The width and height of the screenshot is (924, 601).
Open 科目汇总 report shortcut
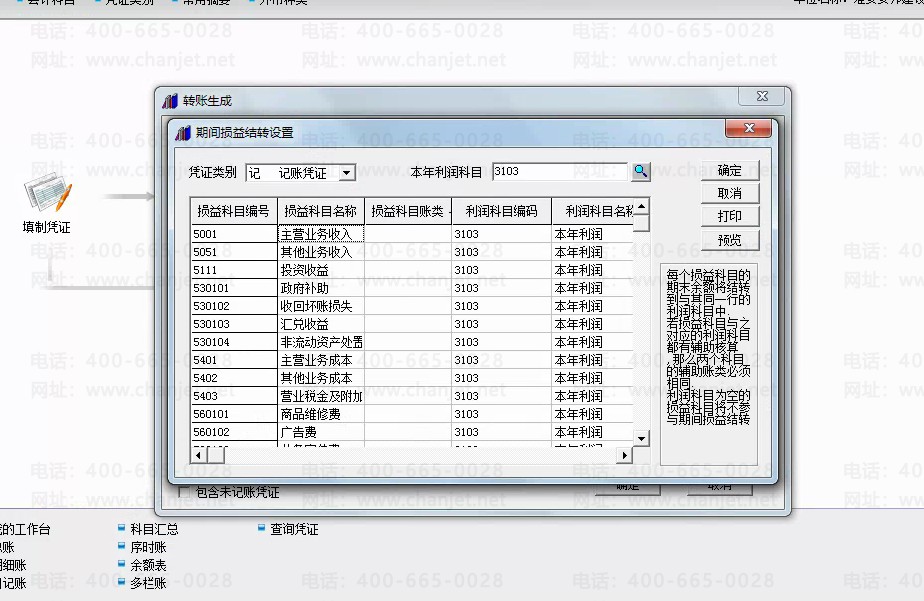click(154, 529)
